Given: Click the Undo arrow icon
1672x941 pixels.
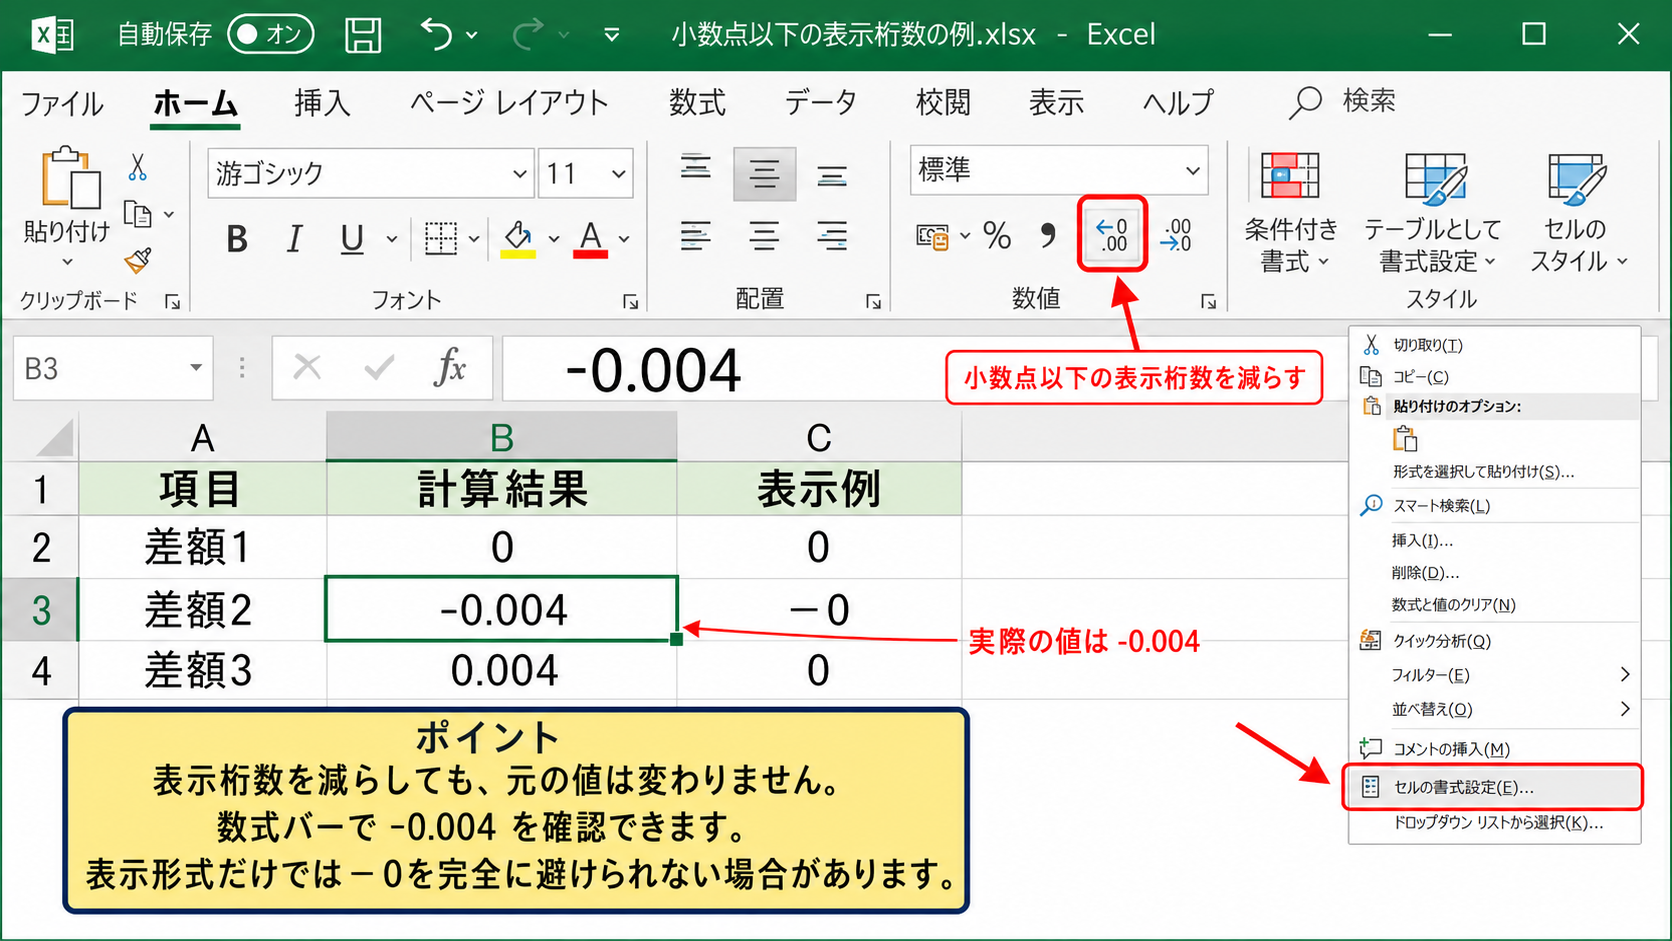Looking at the screenshot, I should 437,35.
